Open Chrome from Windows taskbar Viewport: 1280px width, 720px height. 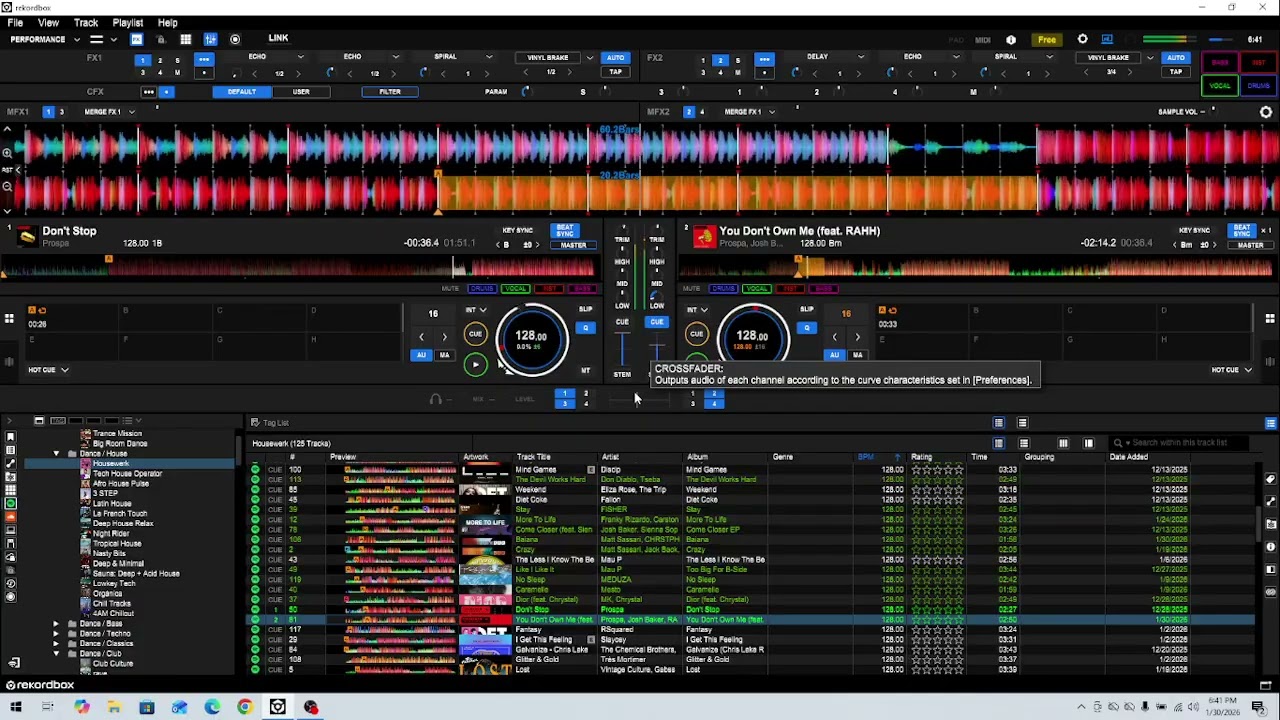[245, 707]
